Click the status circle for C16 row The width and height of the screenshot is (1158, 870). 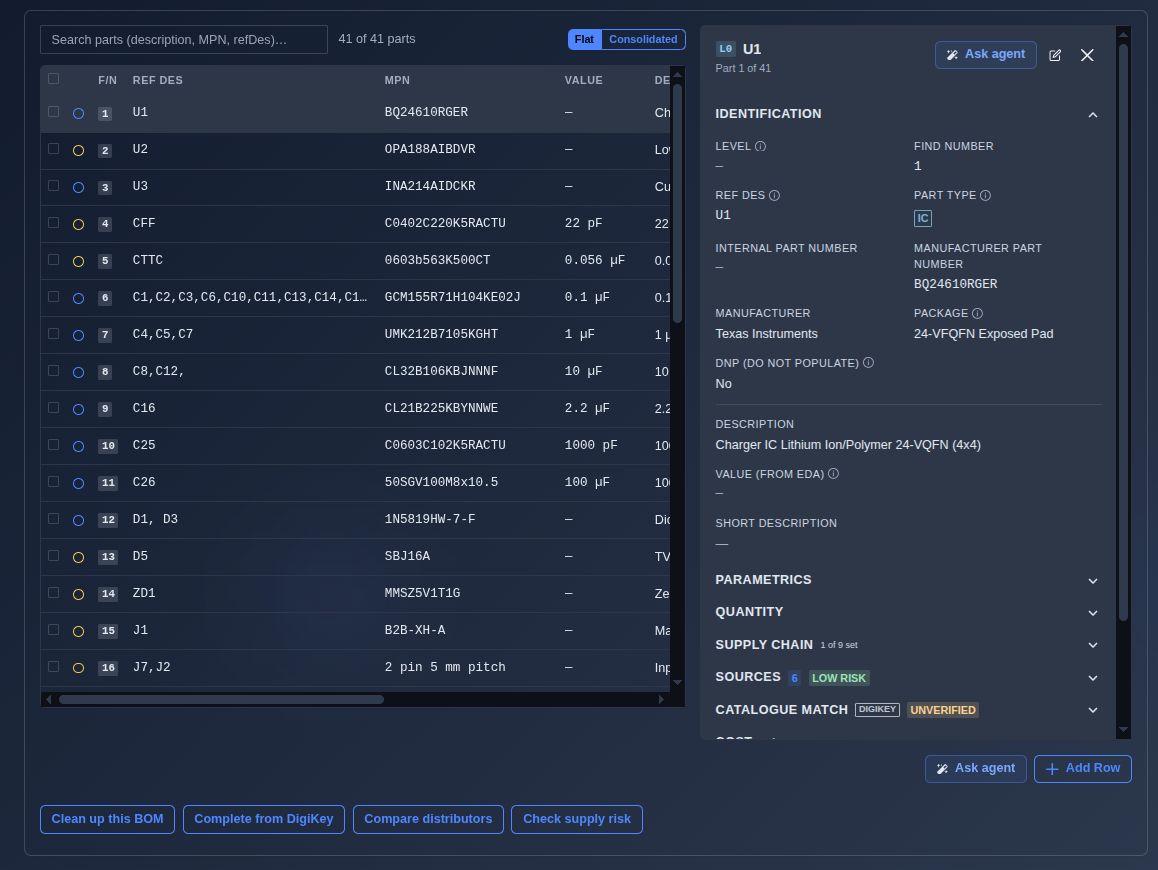click(x=78, y=409)
